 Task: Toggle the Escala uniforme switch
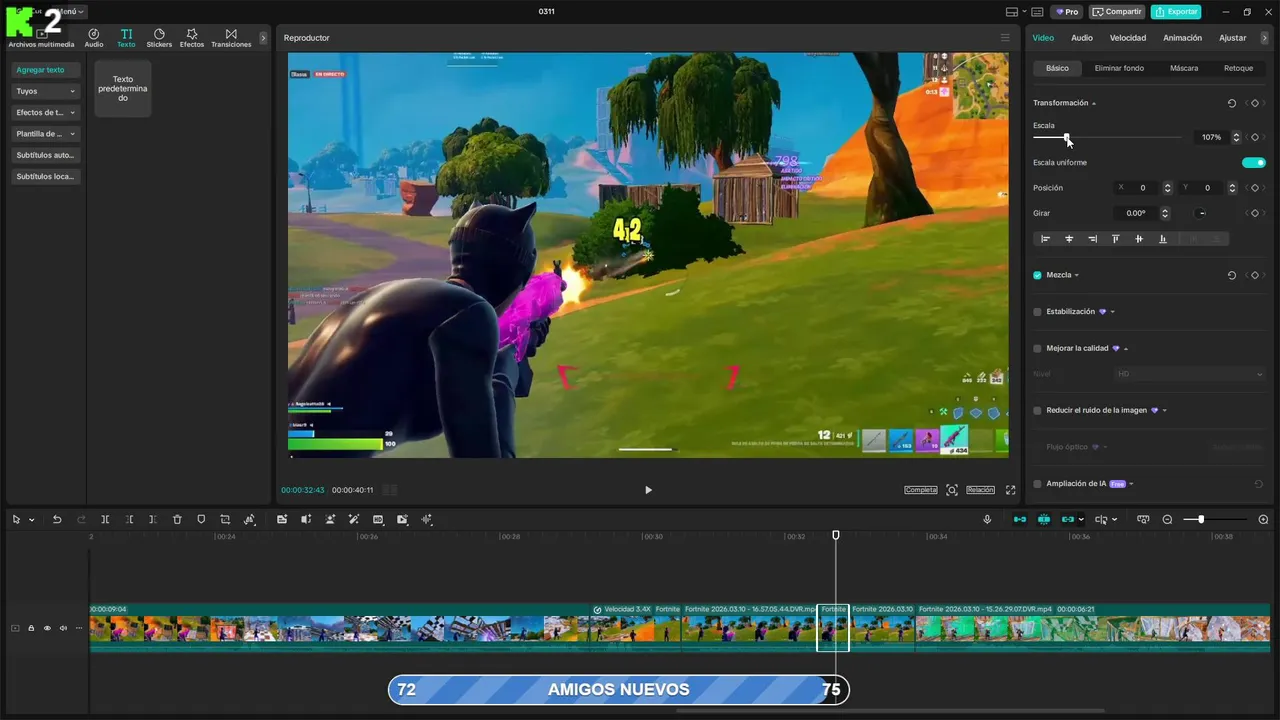pyautogui.click(x=1254, y=162)
